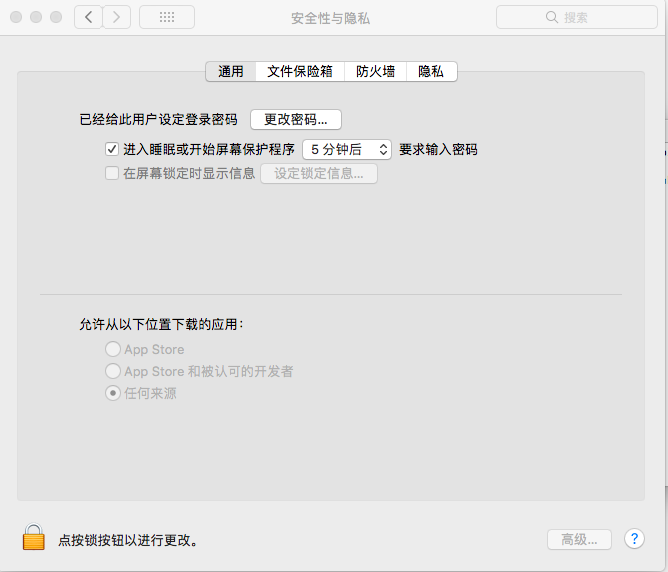This screenshot has width=668, height=572.
Task: Select the App Store radio option
Action: click(113, 349)
